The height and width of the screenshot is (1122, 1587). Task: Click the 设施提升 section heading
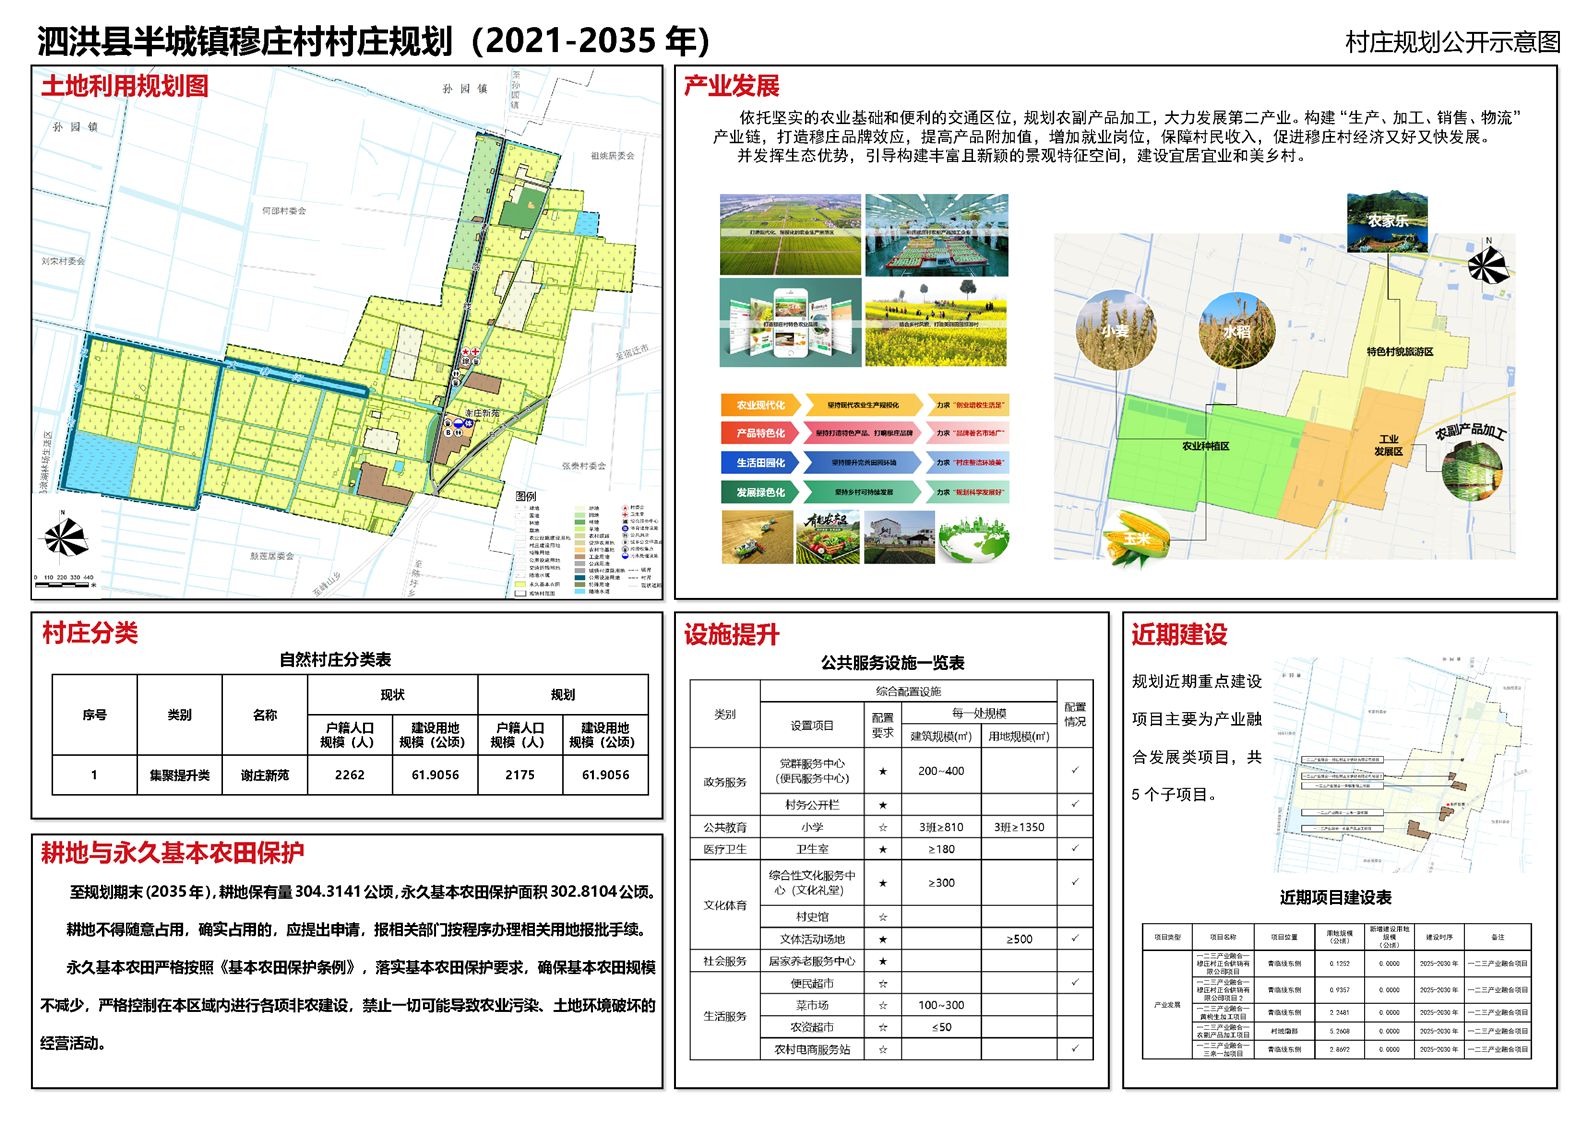coord(731,635)
